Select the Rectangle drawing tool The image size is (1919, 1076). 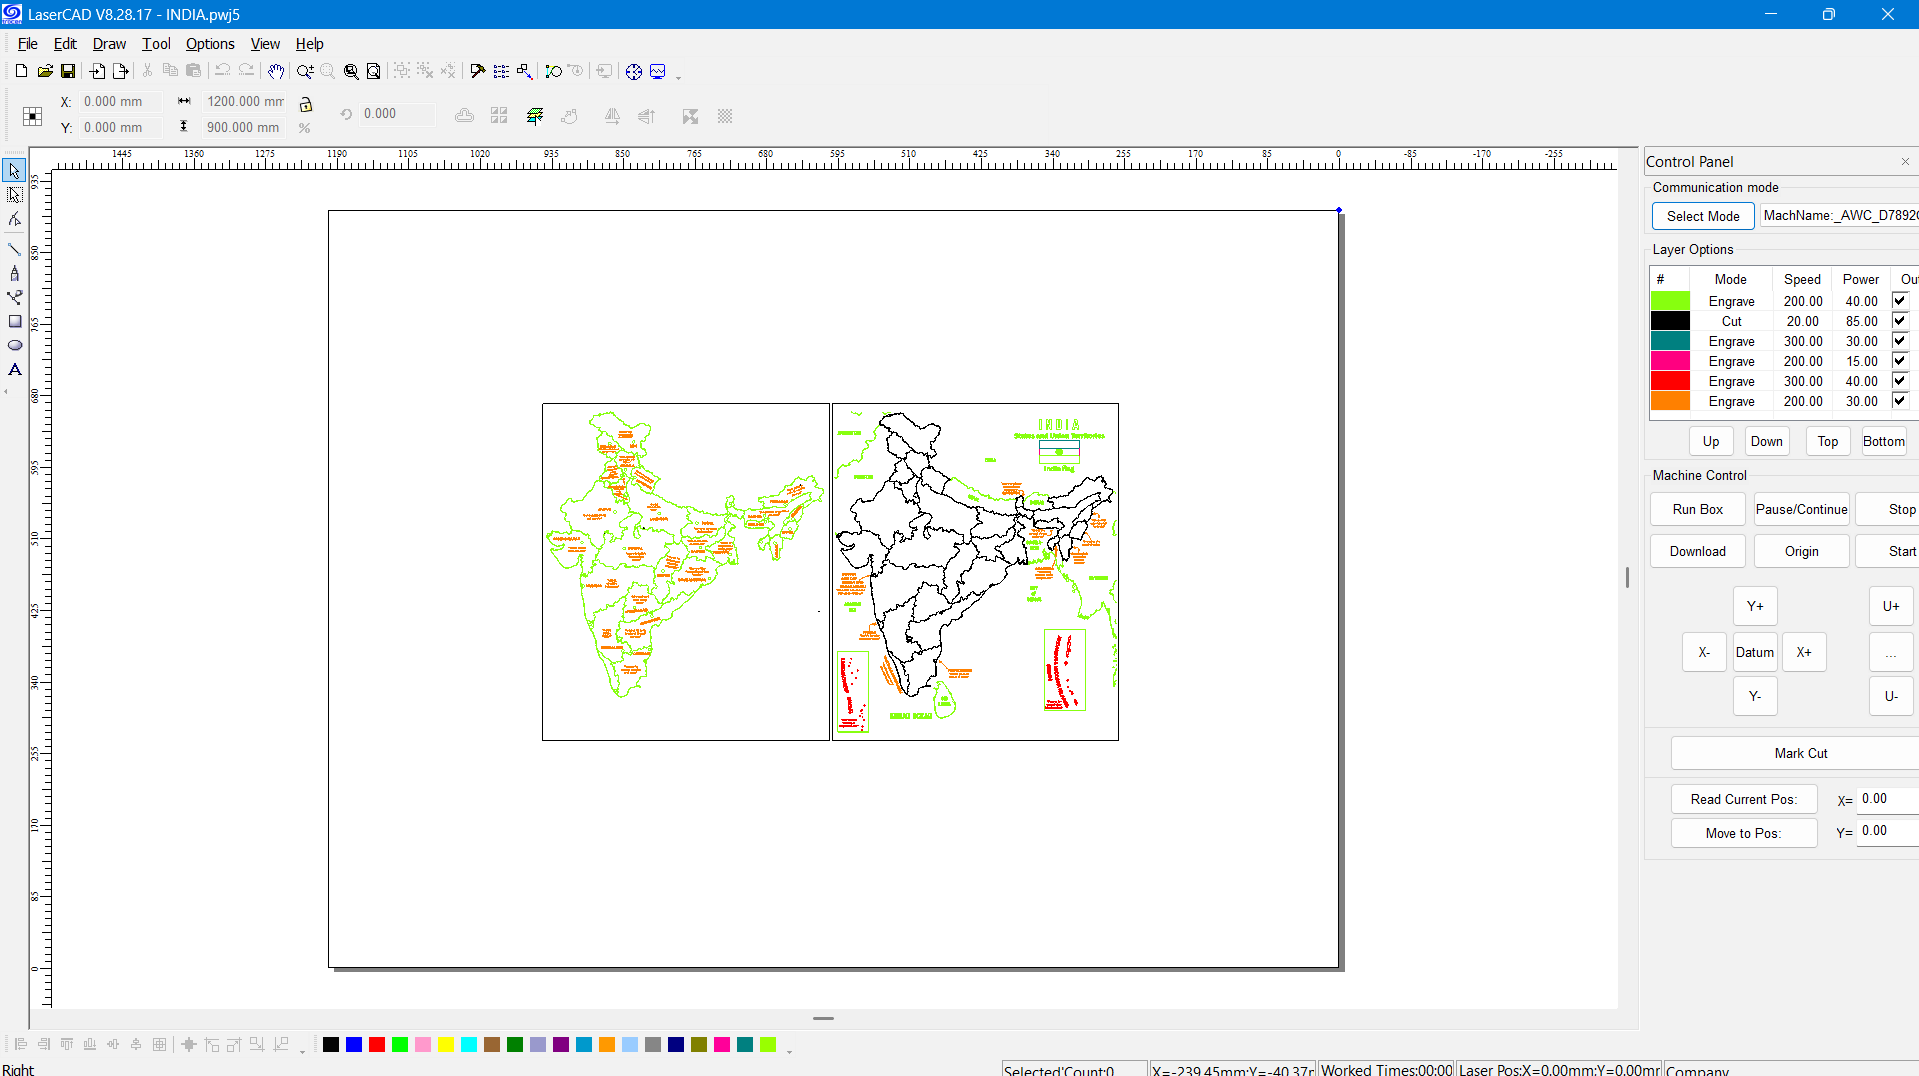tap(14, 321)
